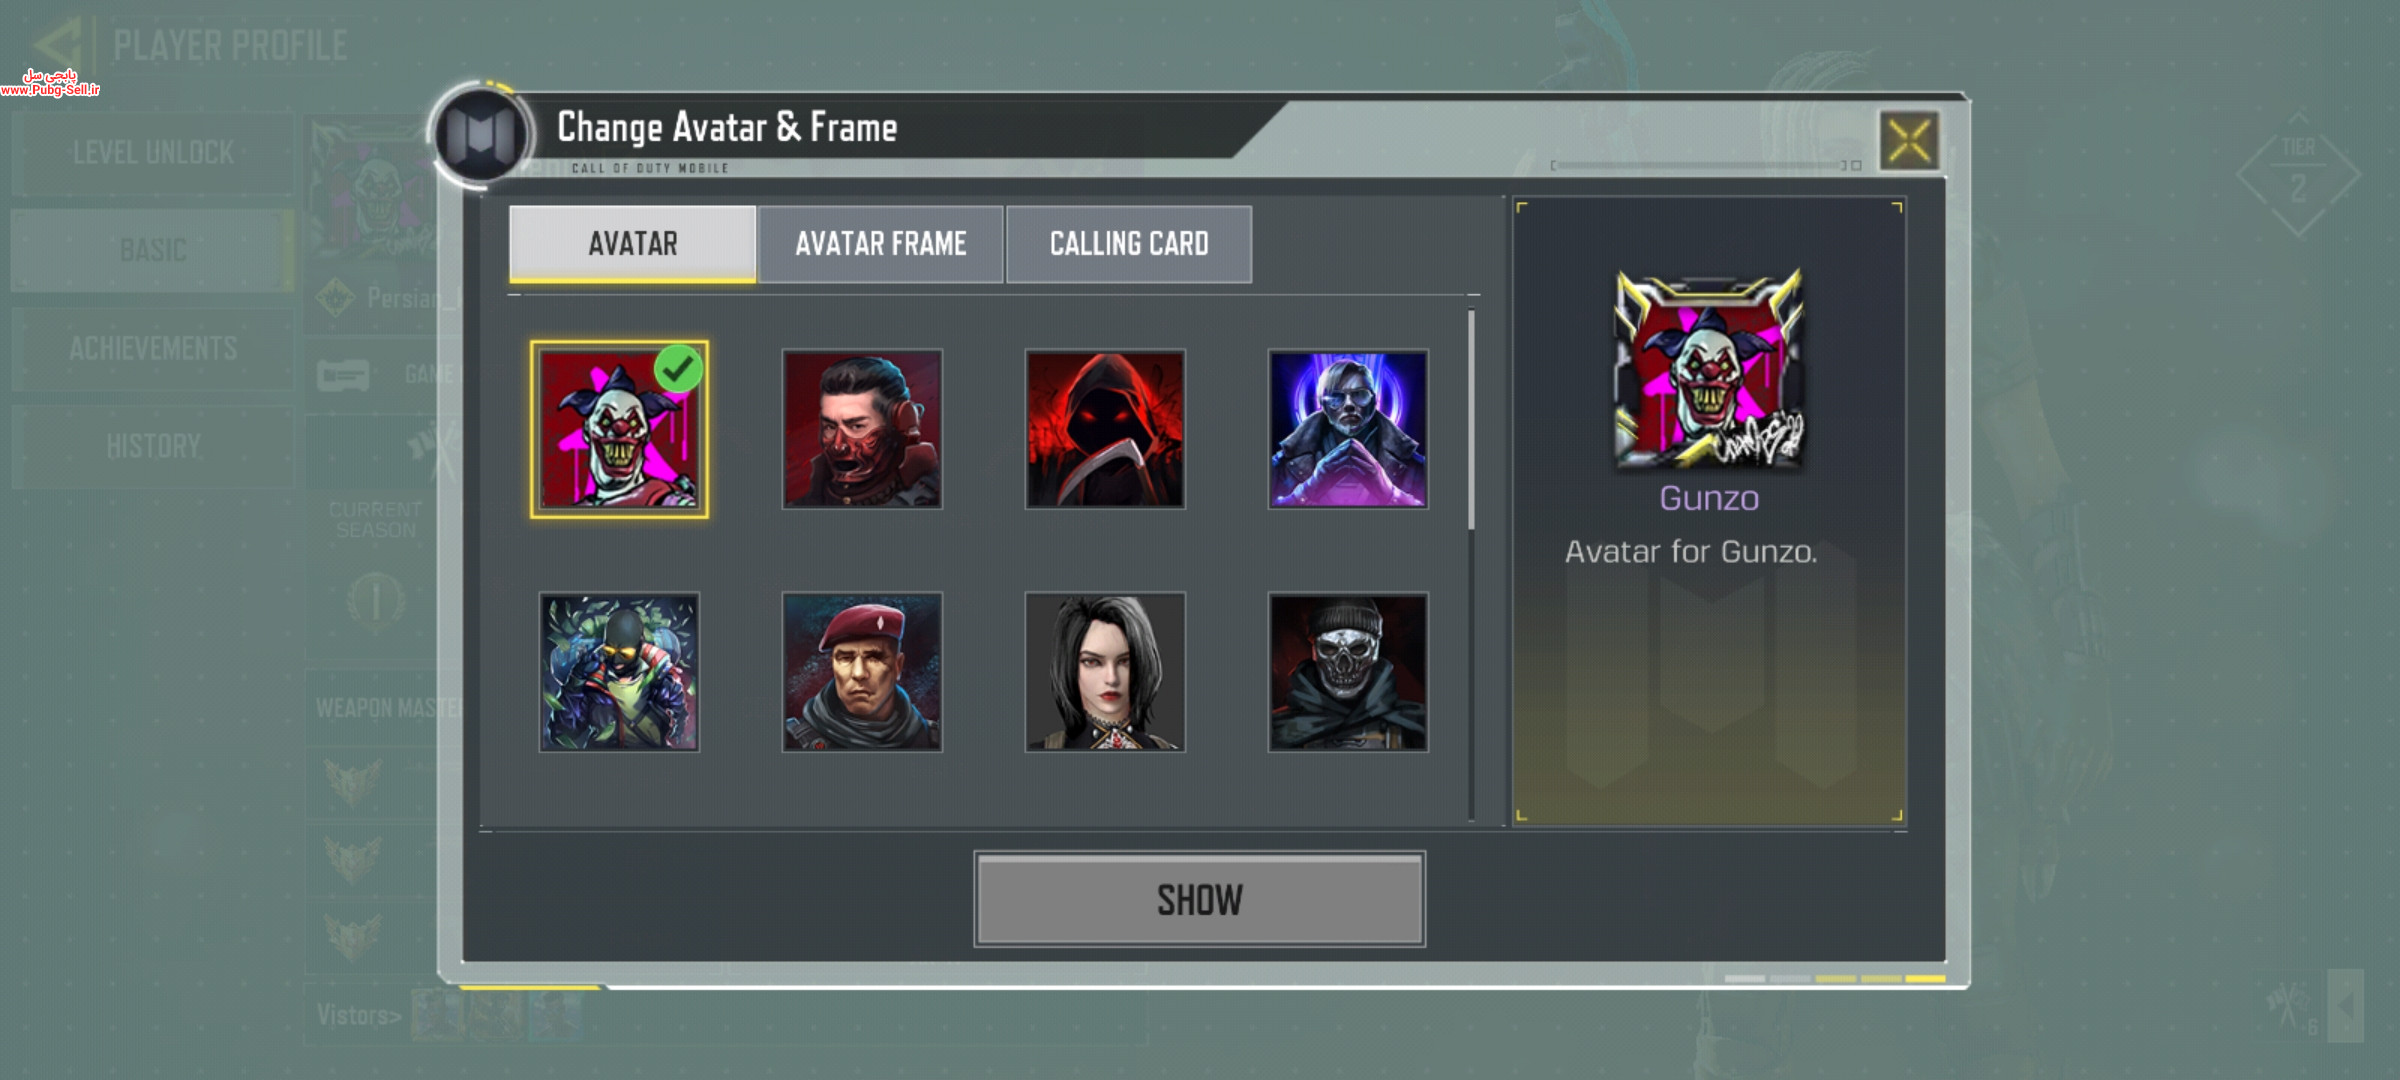Image resolution: width=2400 pixels, height=1080 pixels.
Task: Select the red beret soldier avatar
Action: click(862, 672)
